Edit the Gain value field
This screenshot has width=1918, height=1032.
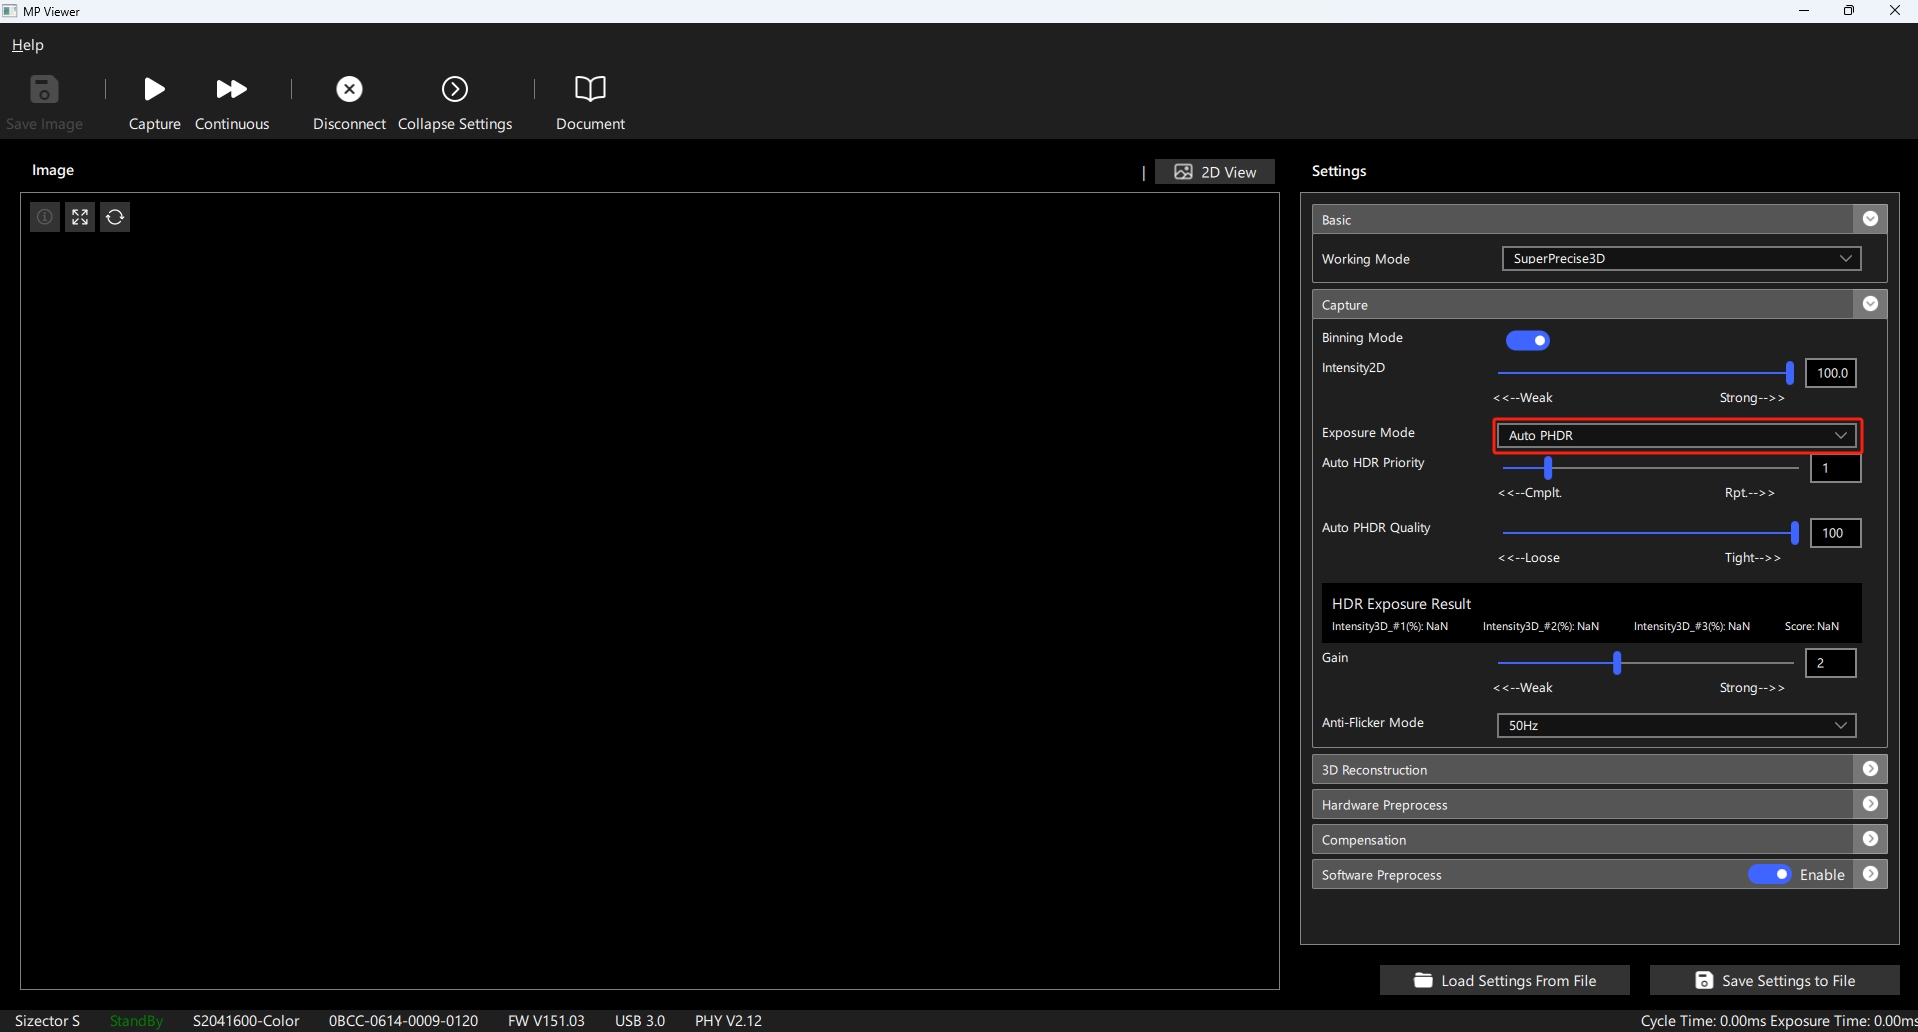point(1831,663)
